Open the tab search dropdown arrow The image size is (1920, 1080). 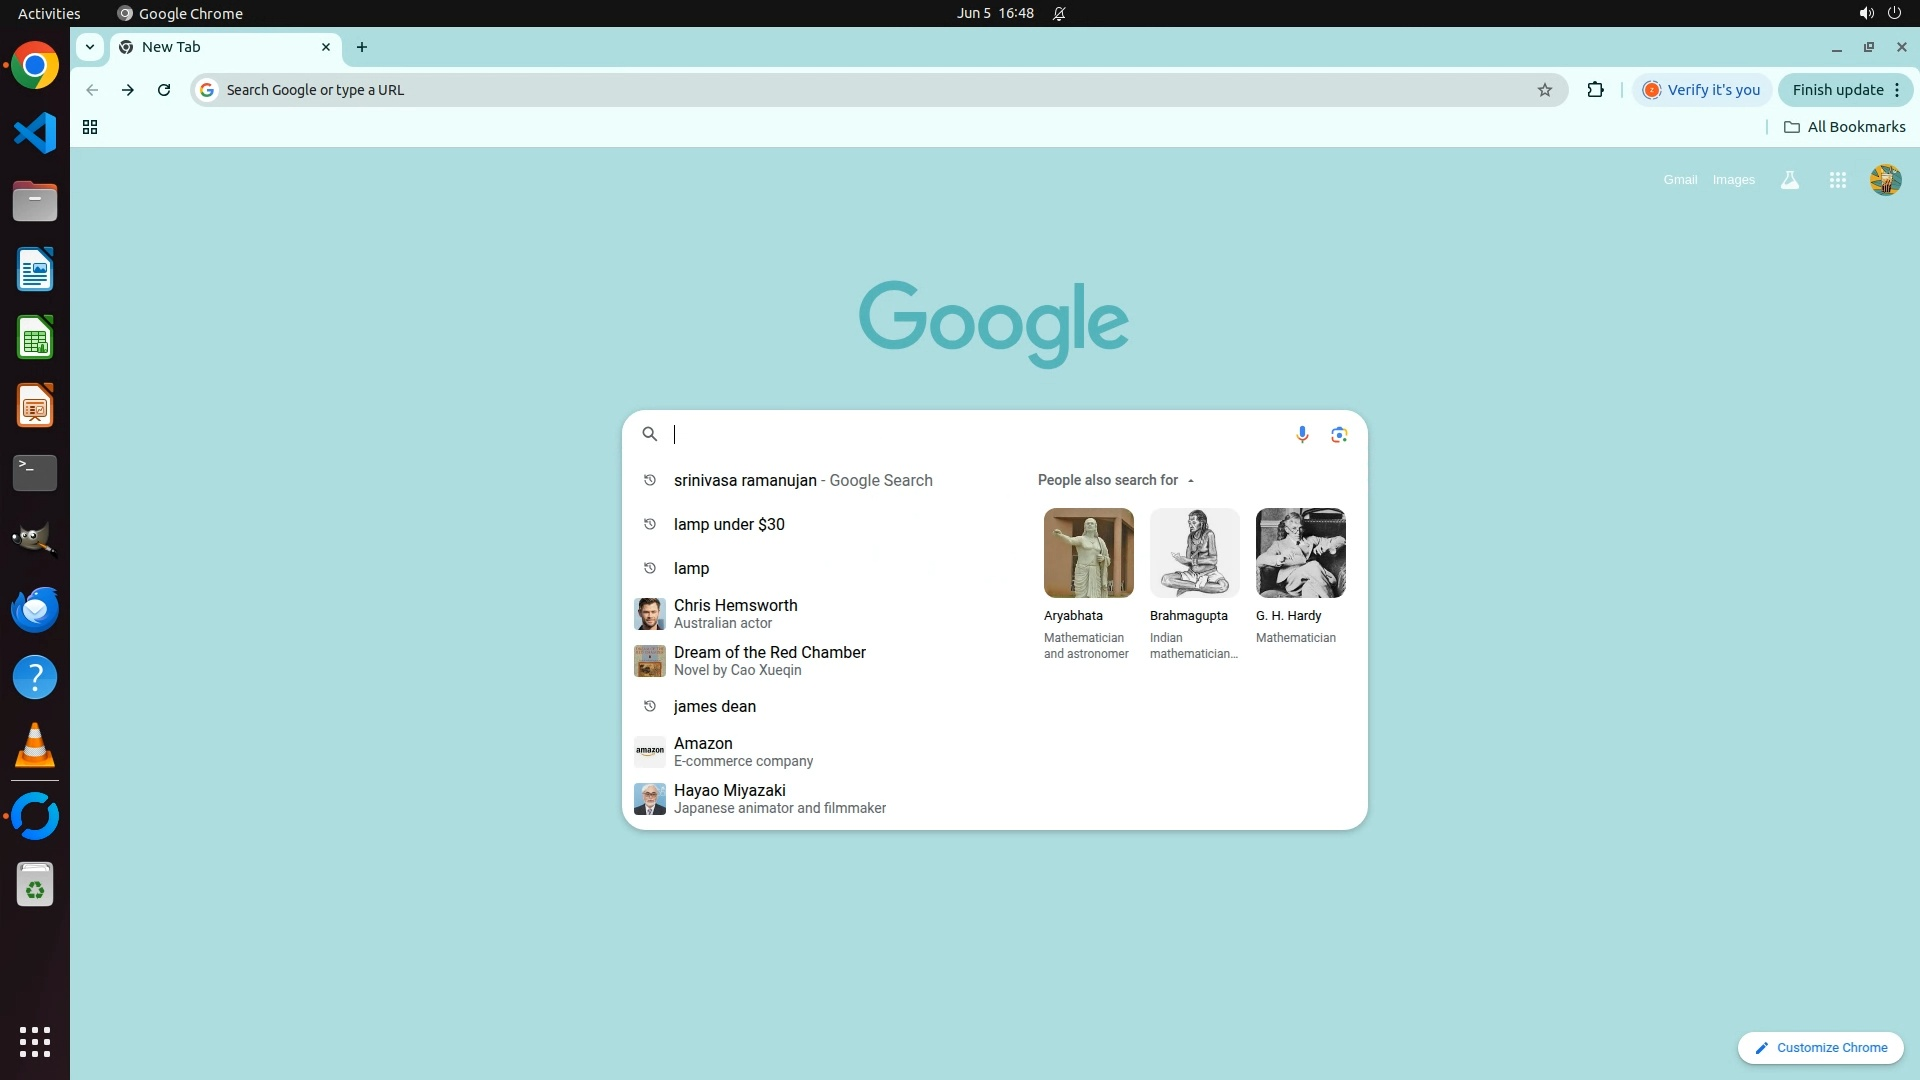tap(90, 47)
